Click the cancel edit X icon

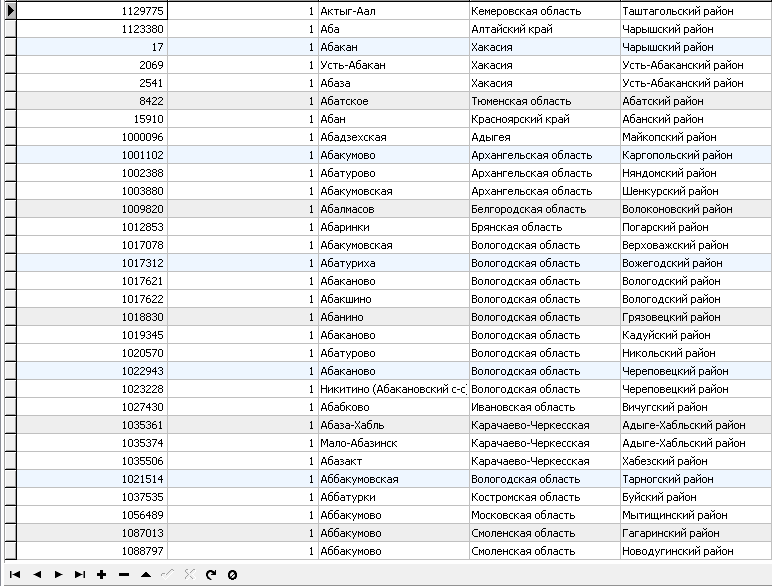[x=189, y=575]
